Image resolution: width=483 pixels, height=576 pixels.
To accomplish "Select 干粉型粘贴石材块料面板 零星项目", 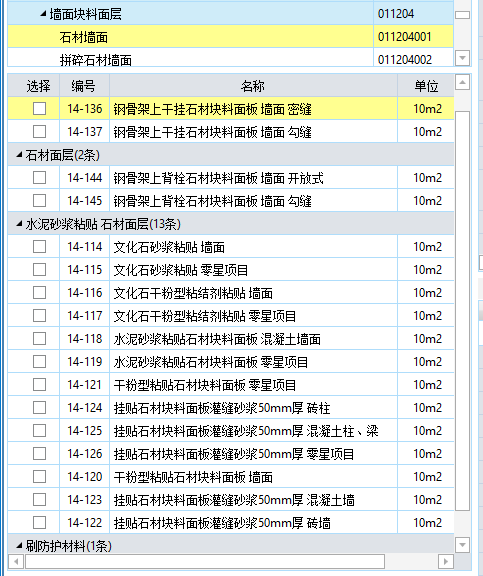I will [x=205, y=385].
